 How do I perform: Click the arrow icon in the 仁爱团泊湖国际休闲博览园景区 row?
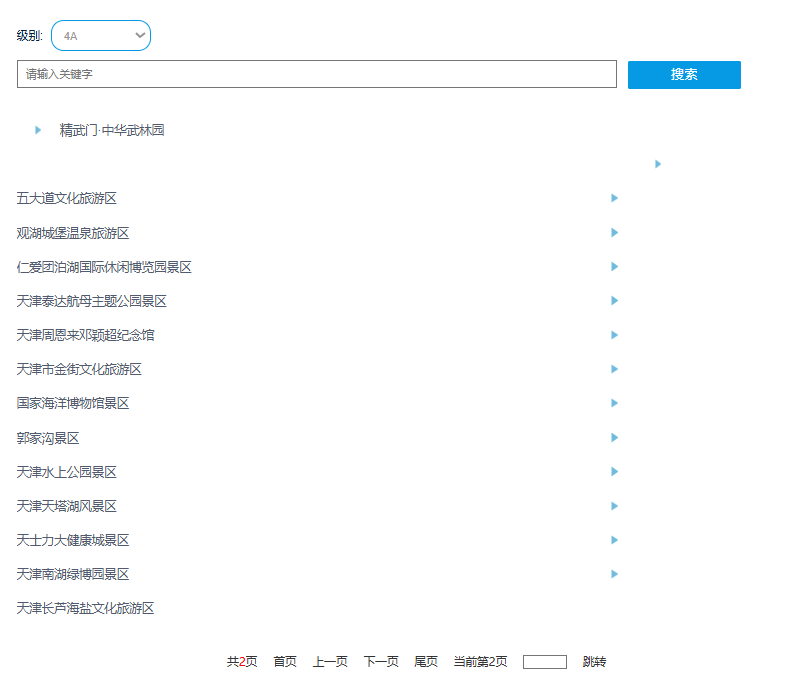(x=615, y=267)
